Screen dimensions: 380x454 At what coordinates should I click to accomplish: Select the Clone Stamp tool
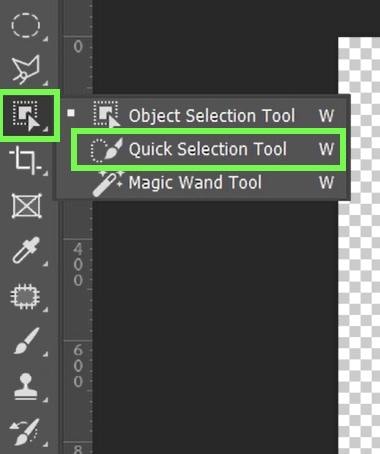tap(26, 386)
